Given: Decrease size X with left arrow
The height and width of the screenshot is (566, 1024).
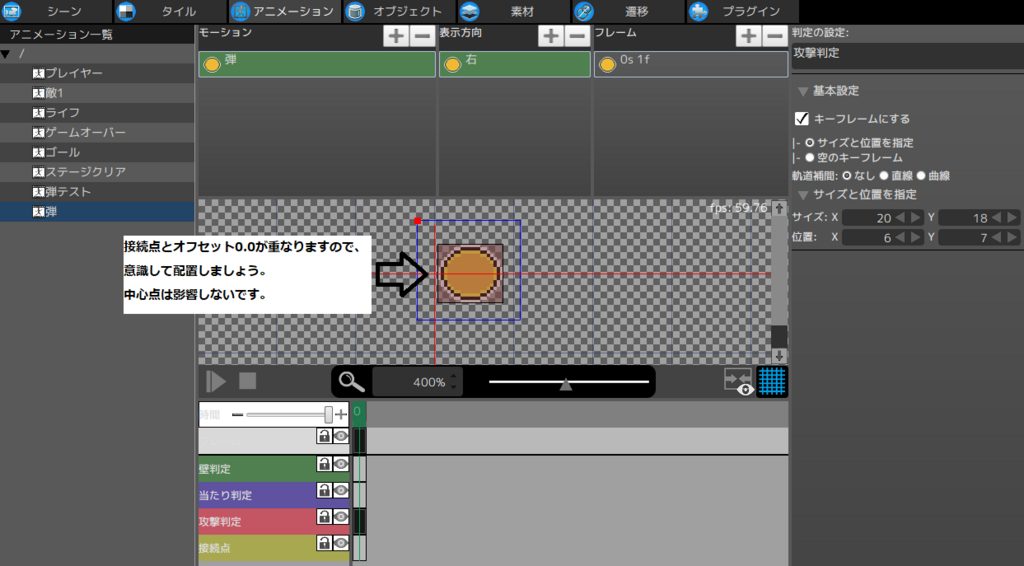Looking at the screenshot, I should pyautogui.click(x=901, y=217).
